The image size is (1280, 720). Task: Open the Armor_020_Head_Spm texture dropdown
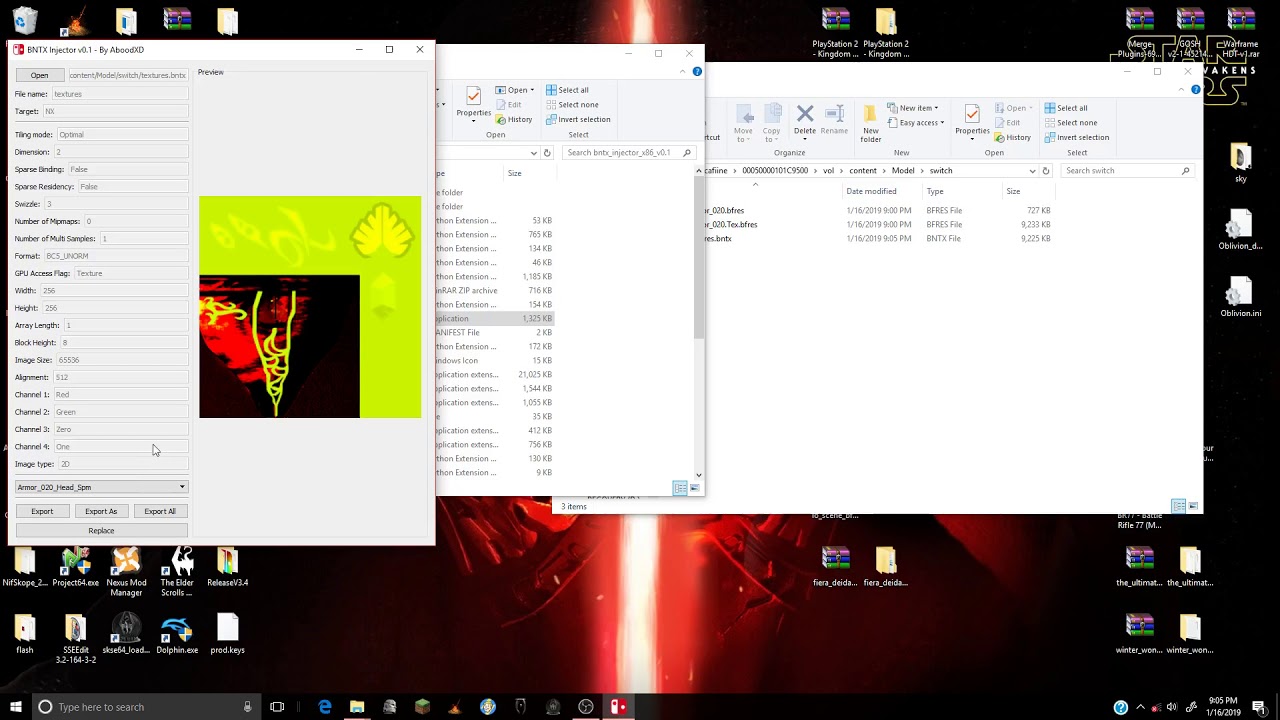pyautogui.click(x=101, y=487)
